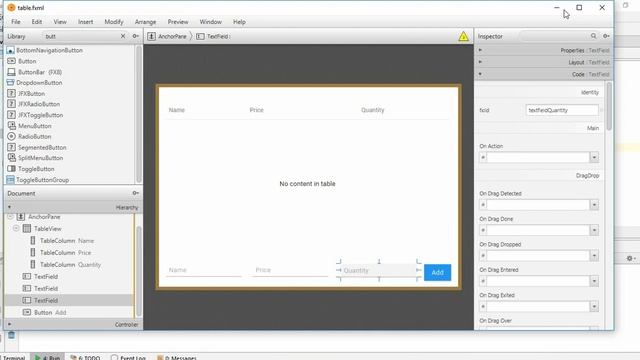Select ToggleButtonGroup library item
640x360 pixels.
(x=42, y=180)
